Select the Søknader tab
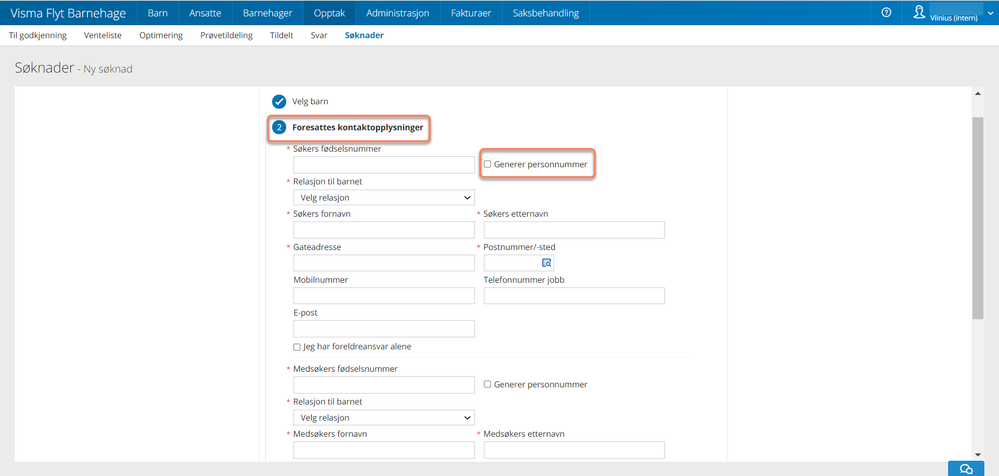Screen dimensions: 999x476 (364, 36)
